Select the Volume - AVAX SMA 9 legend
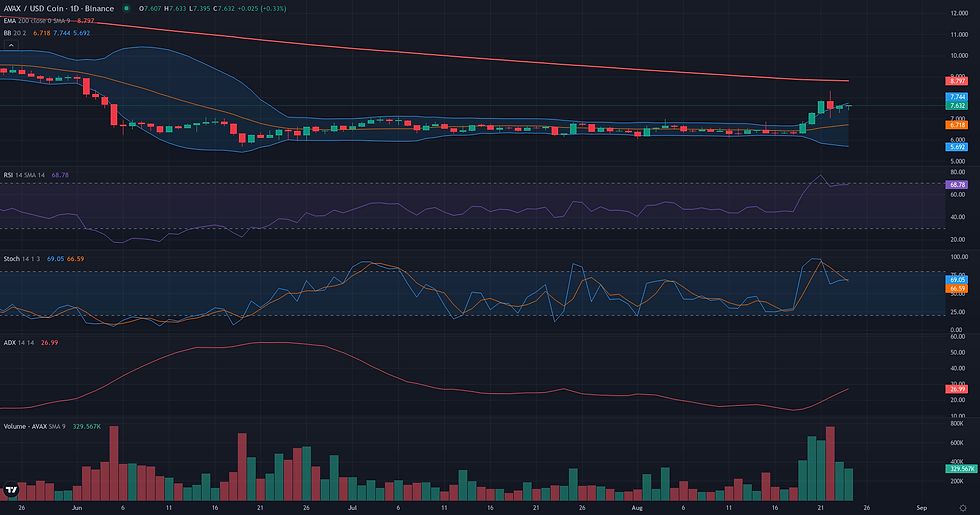Screen dimensions: 980x515 click(34, 426)
